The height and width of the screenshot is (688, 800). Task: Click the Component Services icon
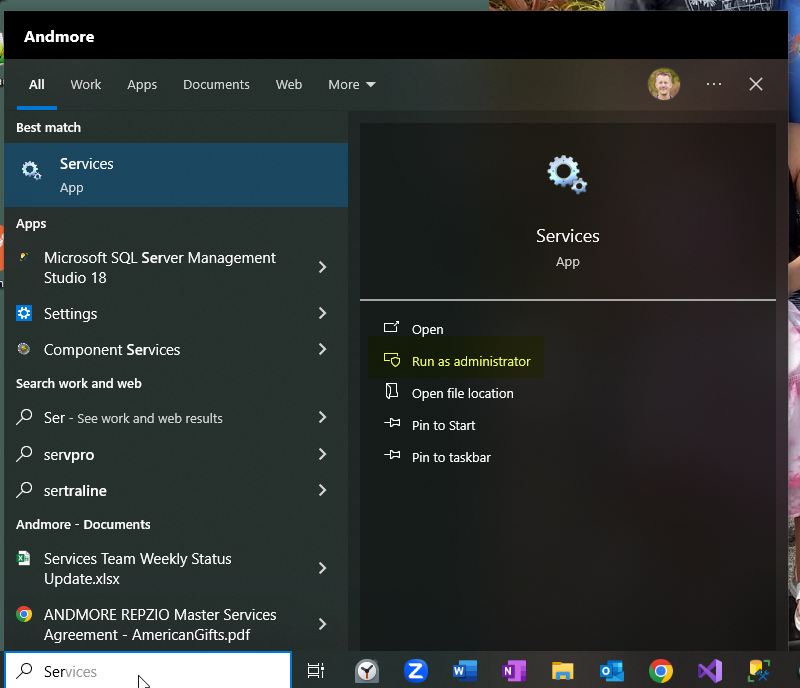(23, 349)
